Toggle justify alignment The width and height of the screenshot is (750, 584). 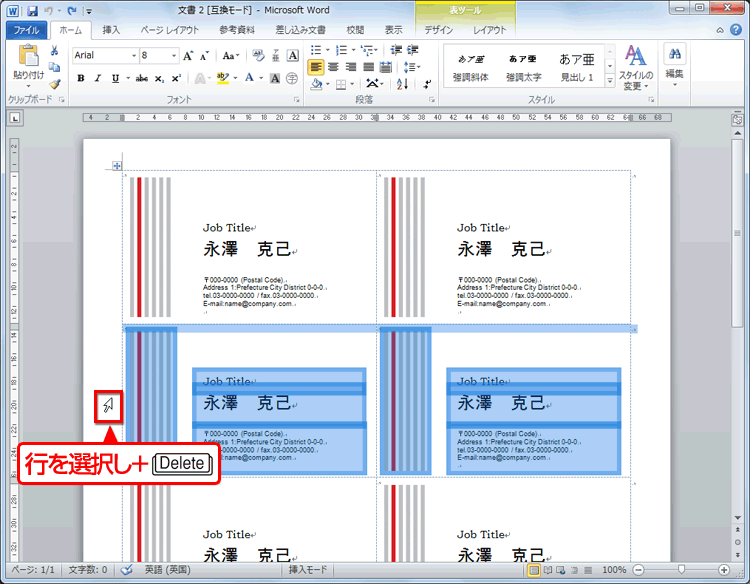pos(368,67)
